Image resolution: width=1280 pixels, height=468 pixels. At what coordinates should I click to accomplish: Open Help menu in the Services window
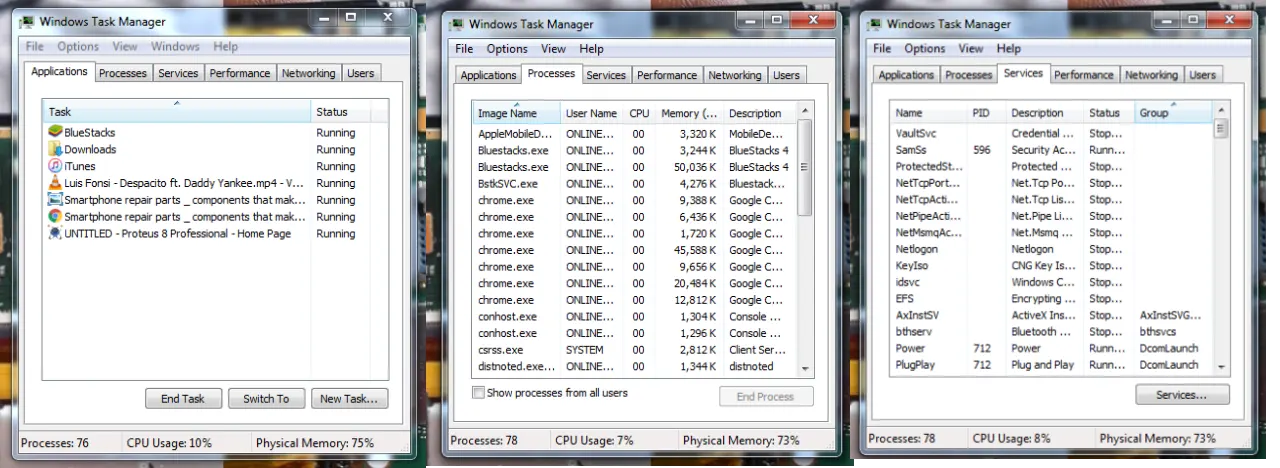[x=1009, y=48]
